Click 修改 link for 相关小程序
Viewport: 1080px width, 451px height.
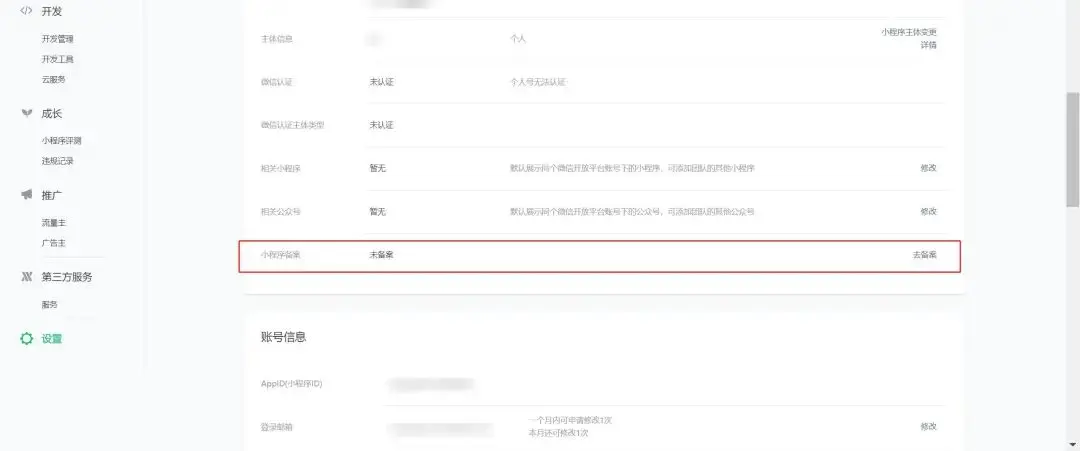pos(928,168)
